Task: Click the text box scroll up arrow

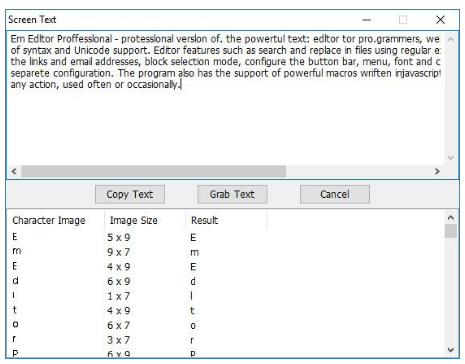Action: pyautogui.click(x=451, y=39)
